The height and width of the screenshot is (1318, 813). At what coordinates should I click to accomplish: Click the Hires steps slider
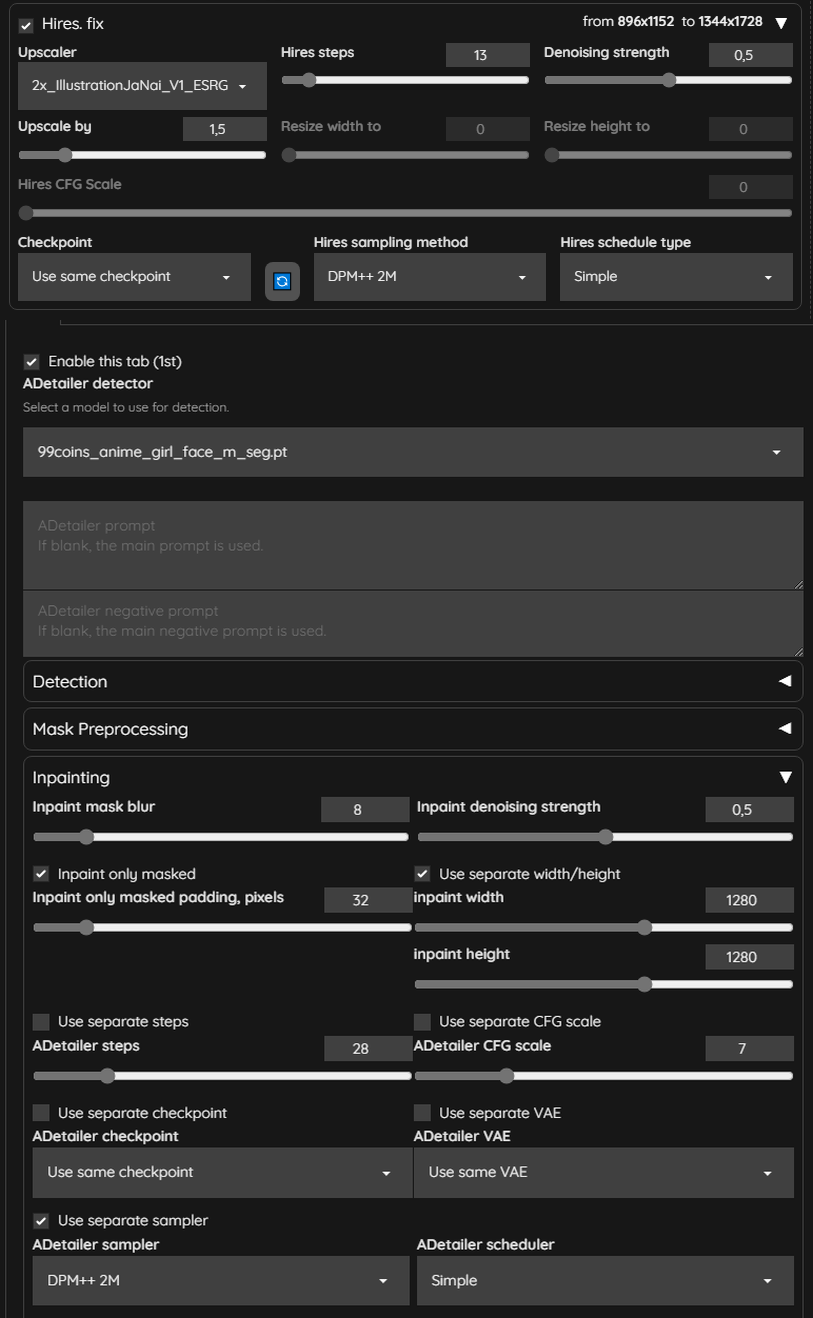pyautogui.click(x=405, y=80)
